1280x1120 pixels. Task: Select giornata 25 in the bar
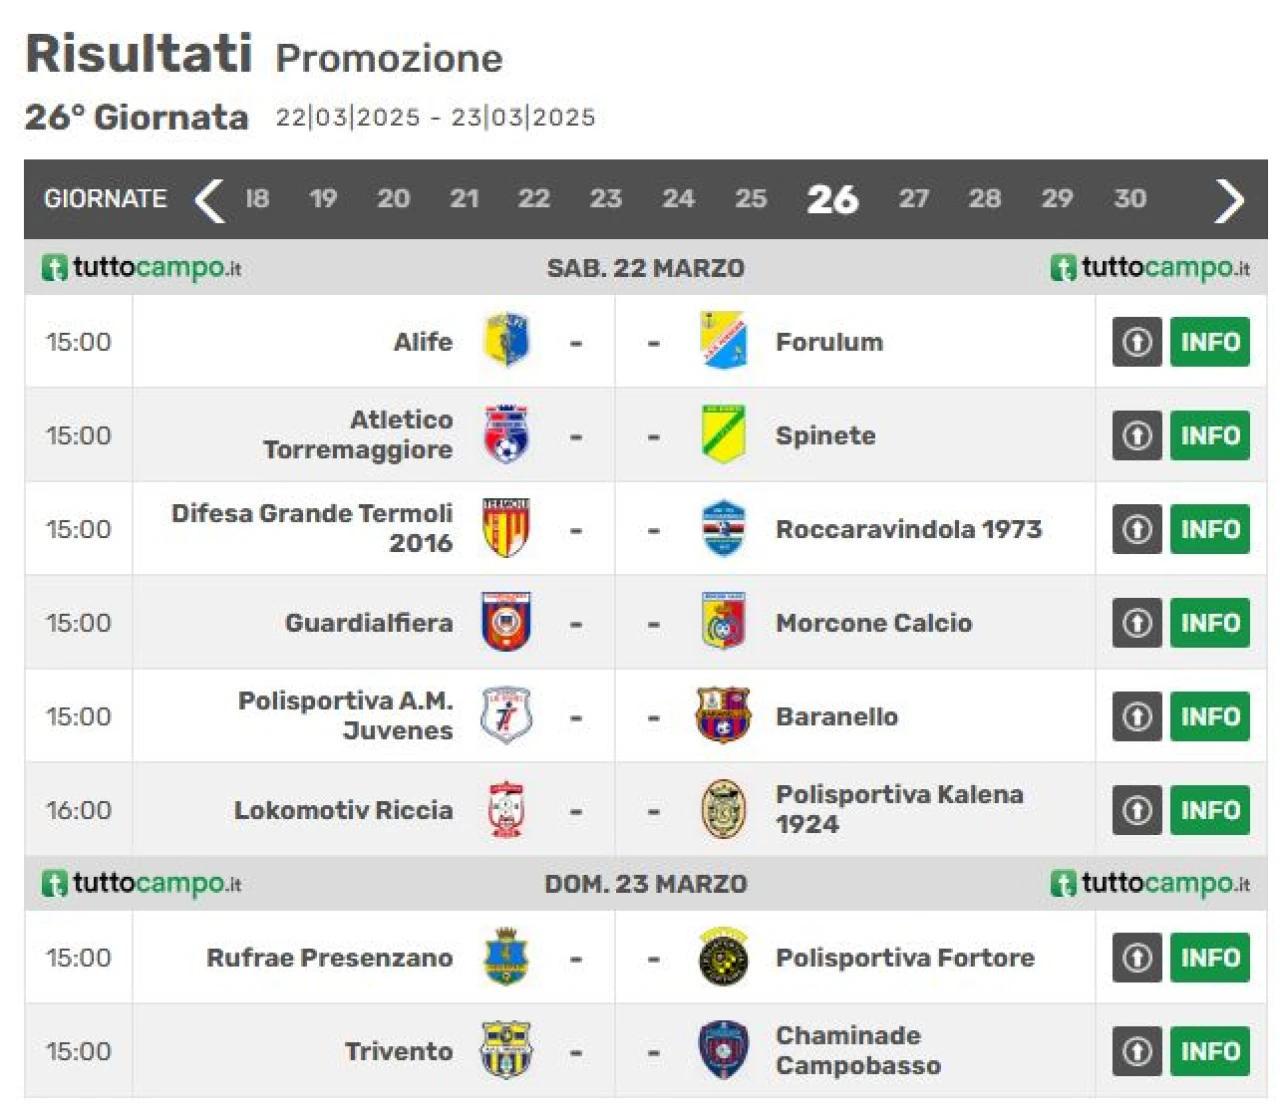point(751,199)
